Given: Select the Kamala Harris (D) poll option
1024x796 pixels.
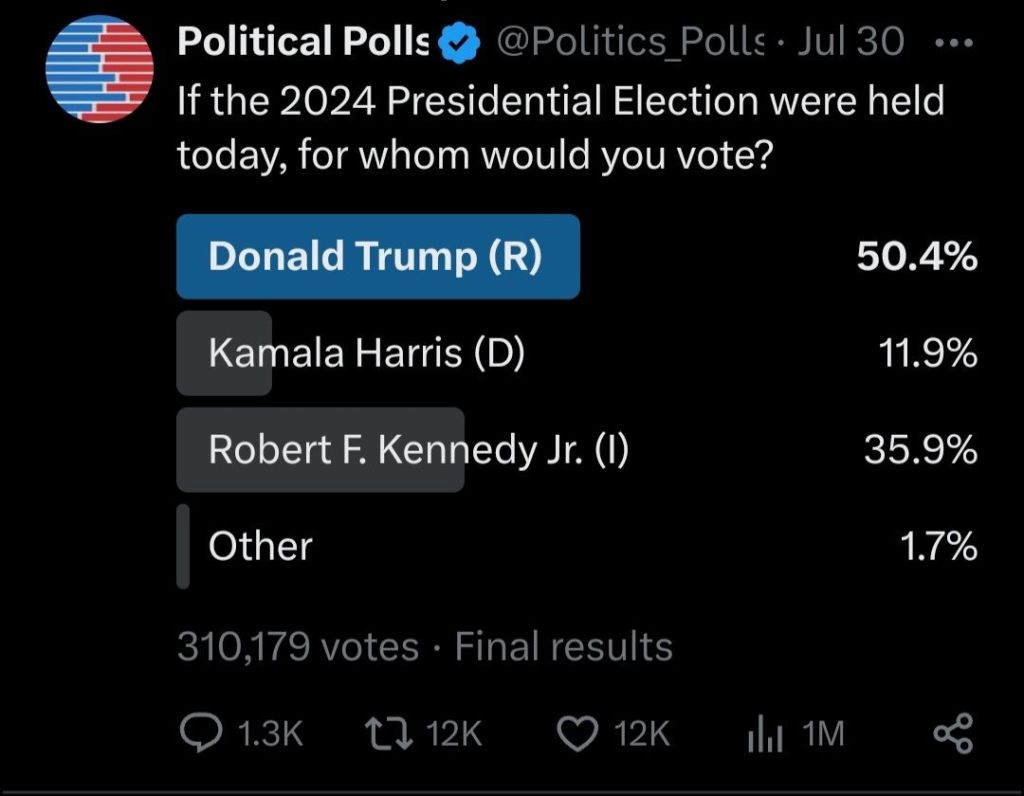Looking at the screenshot, I should click(366, 353).
